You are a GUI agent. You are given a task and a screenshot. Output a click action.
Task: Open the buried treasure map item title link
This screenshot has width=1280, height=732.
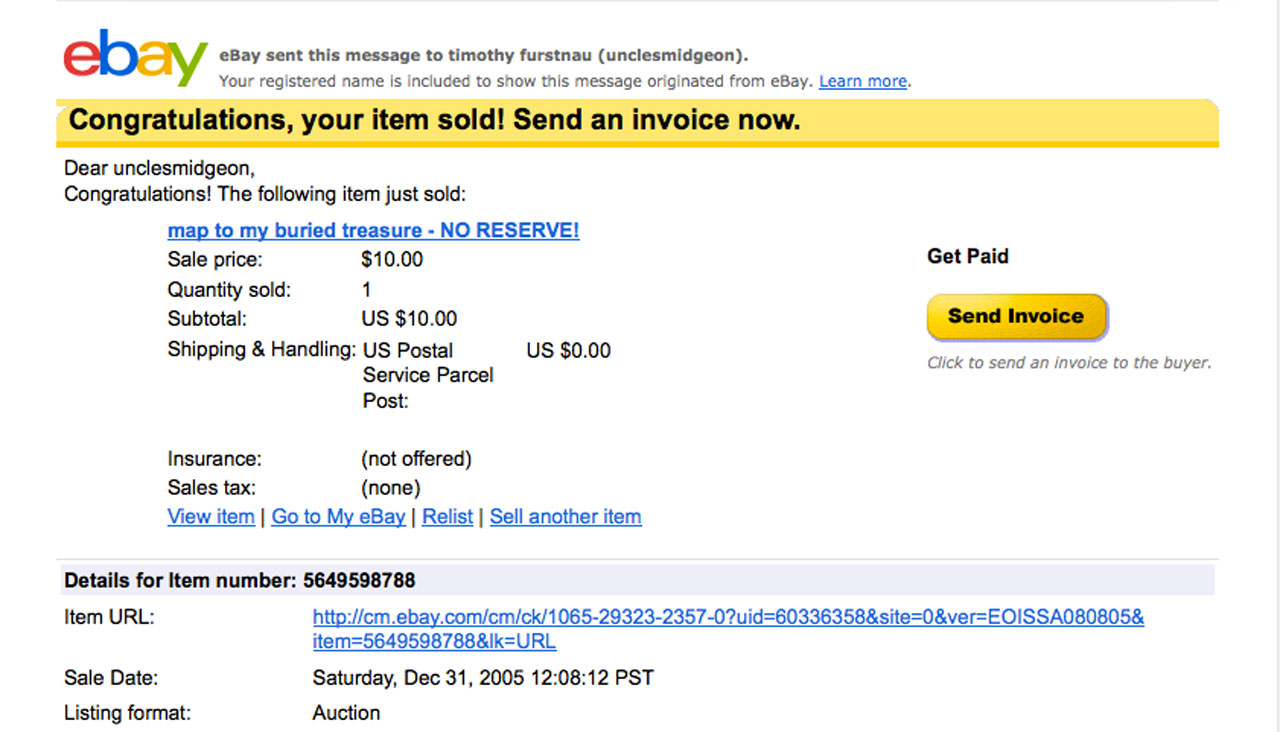[373, 231]
